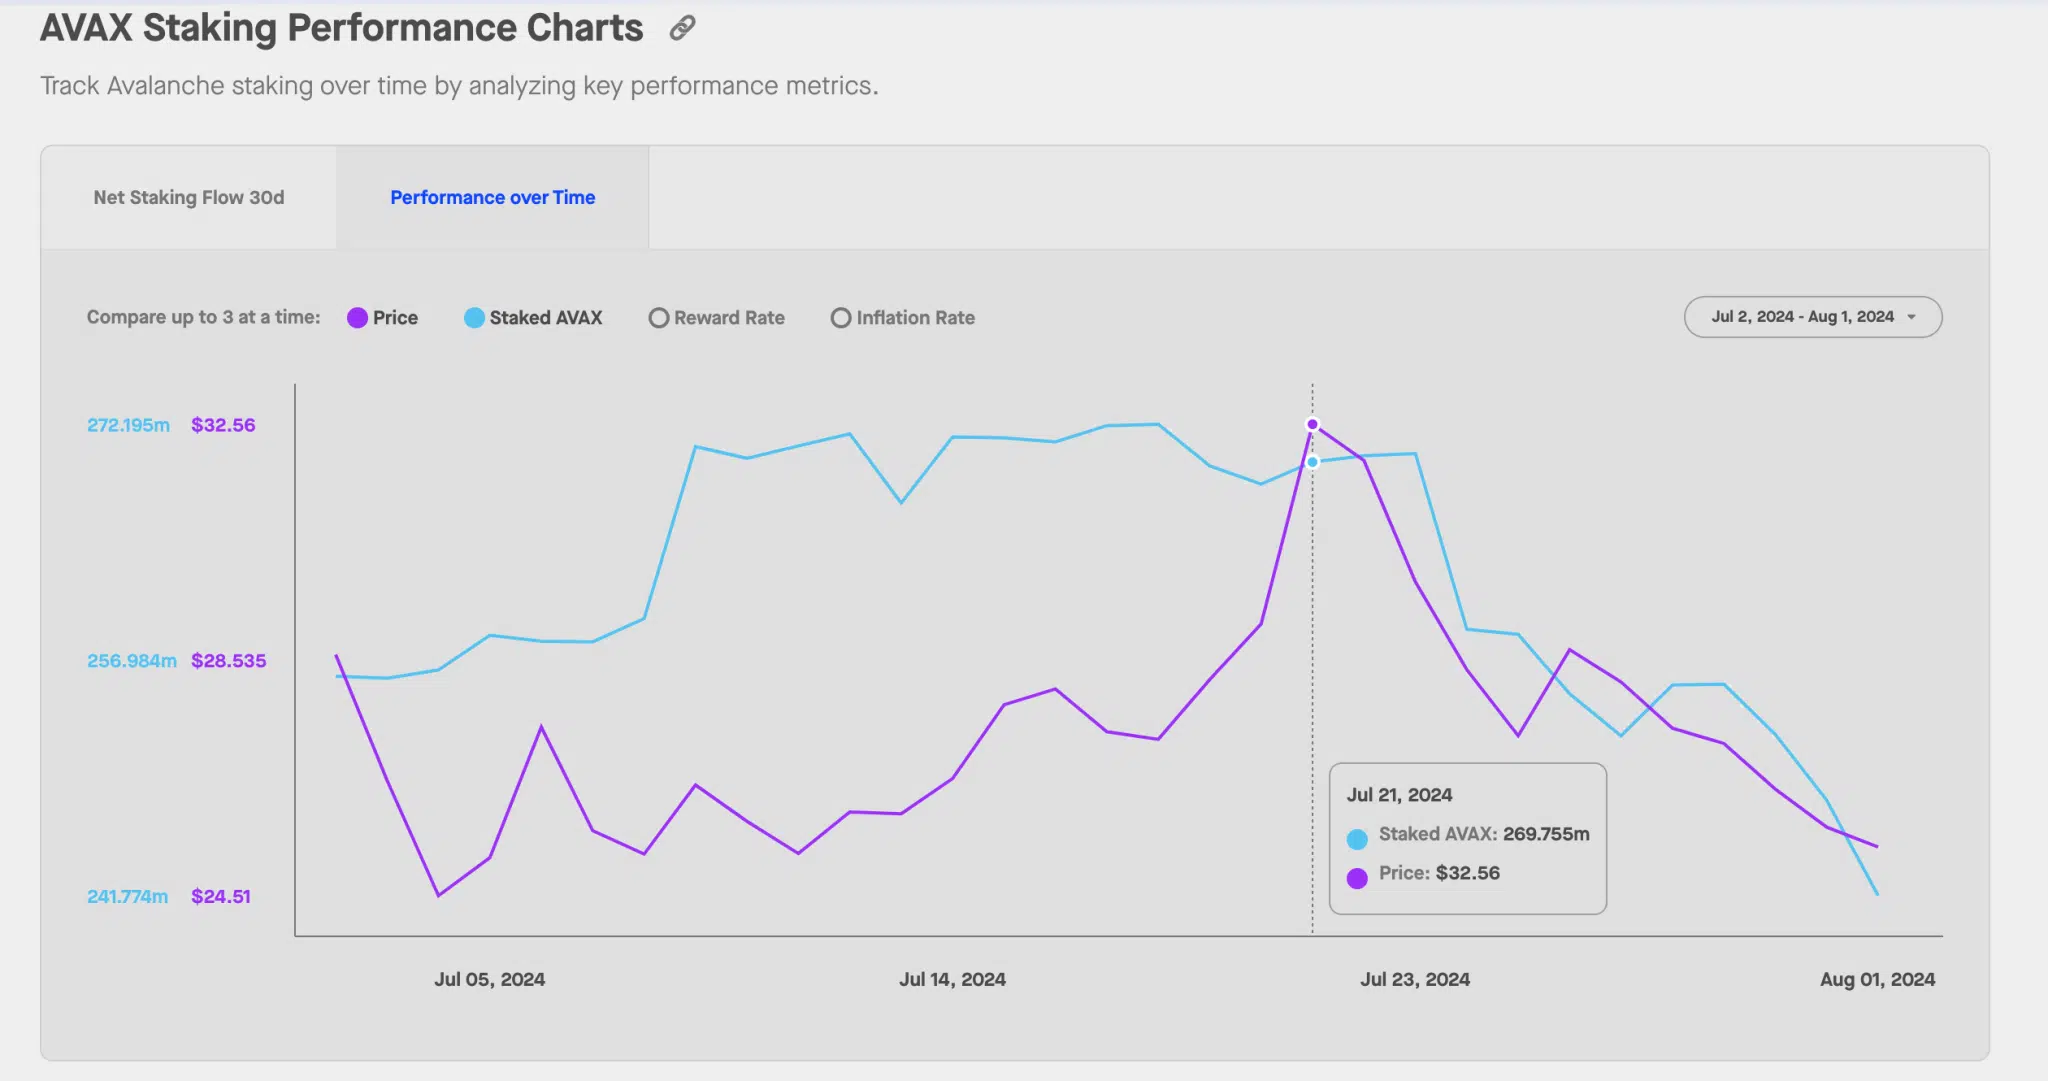2048x1081 pixels.
Task: Click the $24.51 axis label
Action: point(221,897)
